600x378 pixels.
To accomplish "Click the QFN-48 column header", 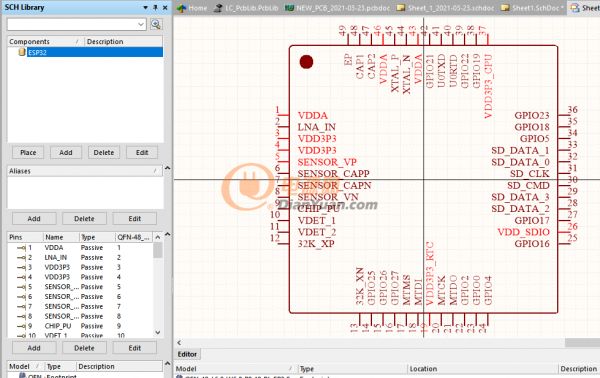I will click(134, 237).
